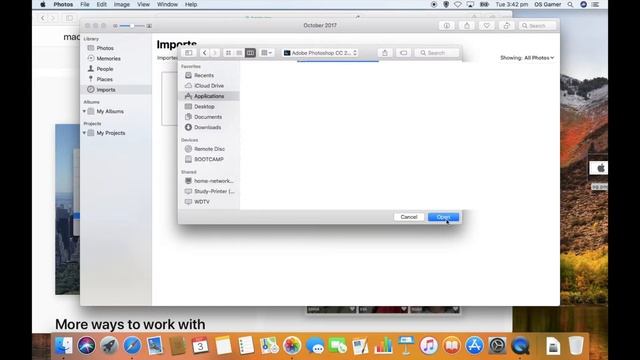Open the File menu

85,4
